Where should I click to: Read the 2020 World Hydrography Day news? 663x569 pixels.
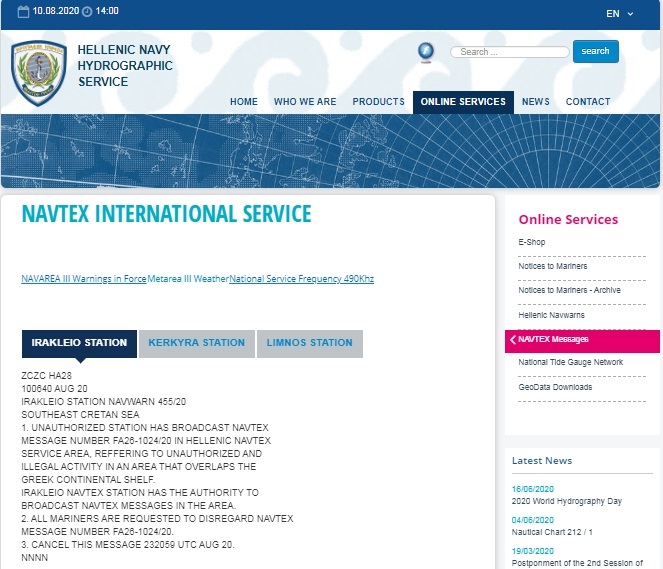pos(566,500)
